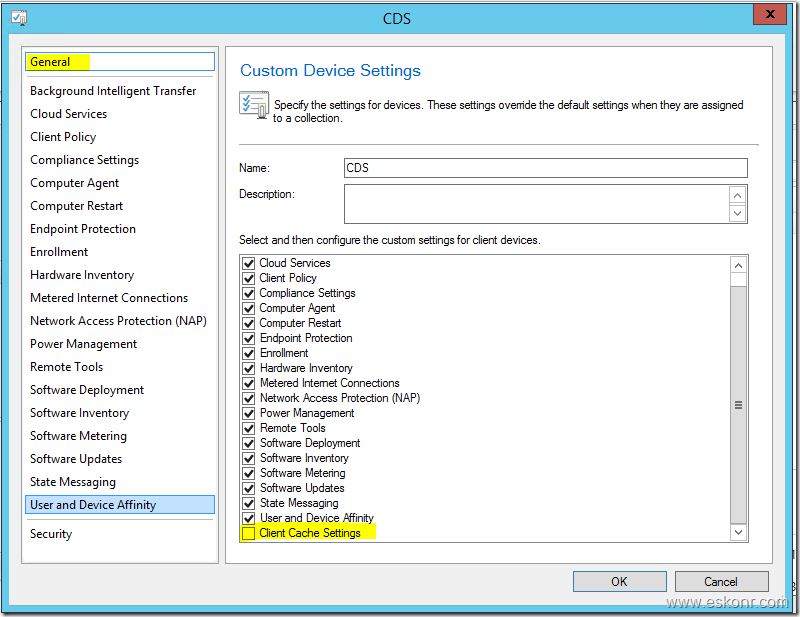Click description box scroll-down arrow
Screen dimensions: 800x617
pyautogui.click(x=738, y=213)
